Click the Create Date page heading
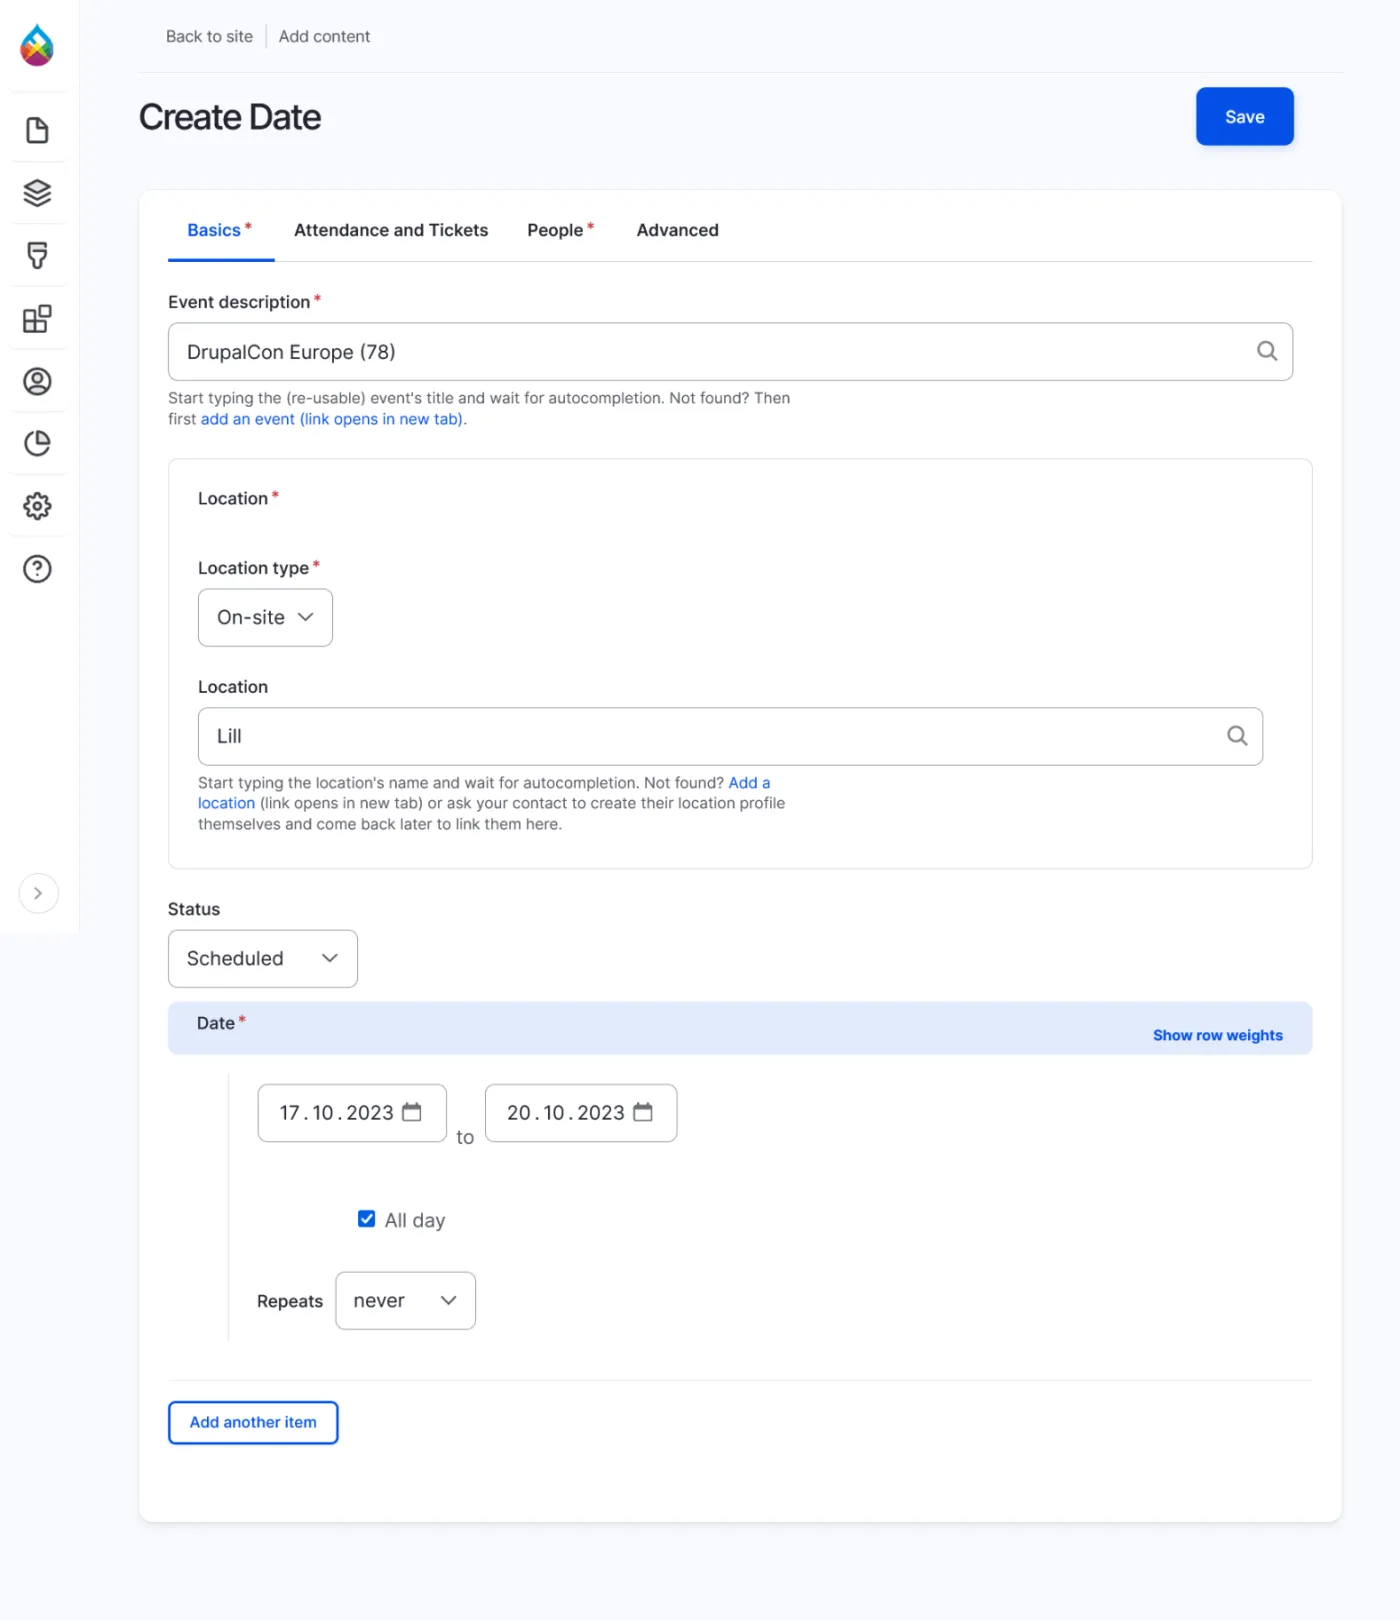1400x1620 pixels. click(x=230, y=117)
